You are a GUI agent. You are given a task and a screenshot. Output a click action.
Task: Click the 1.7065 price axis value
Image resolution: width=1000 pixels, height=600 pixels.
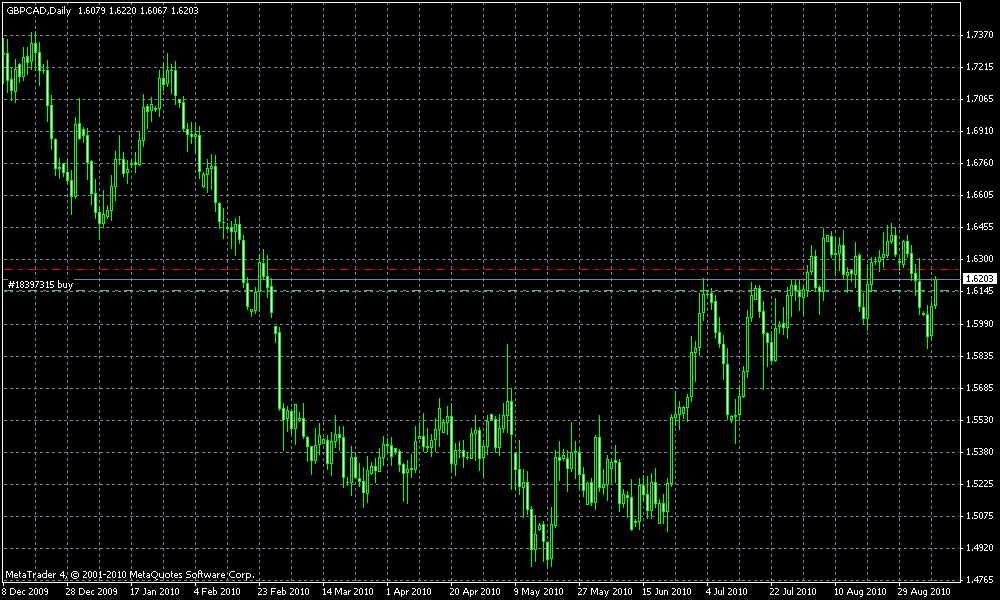pyautogui.click(x=980, y=98)
